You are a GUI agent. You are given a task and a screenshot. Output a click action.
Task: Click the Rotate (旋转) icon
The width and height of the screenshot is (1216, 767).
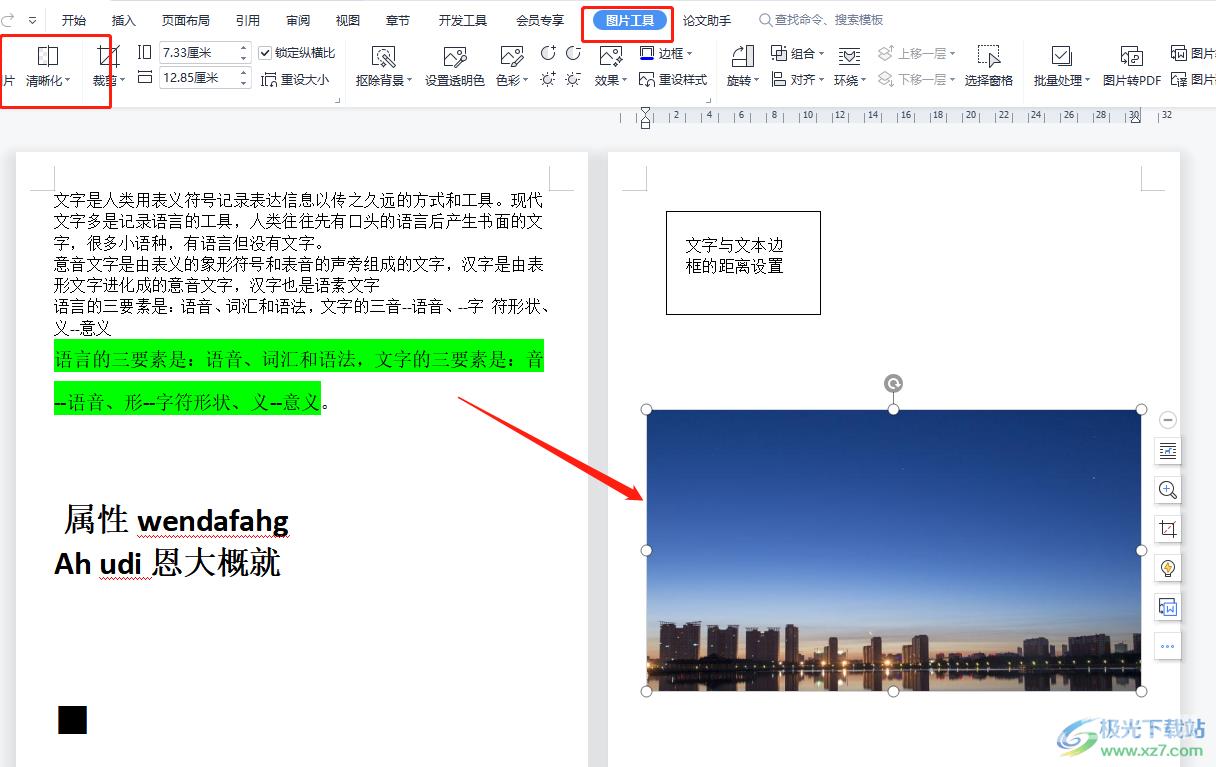(x=743, y=56)
